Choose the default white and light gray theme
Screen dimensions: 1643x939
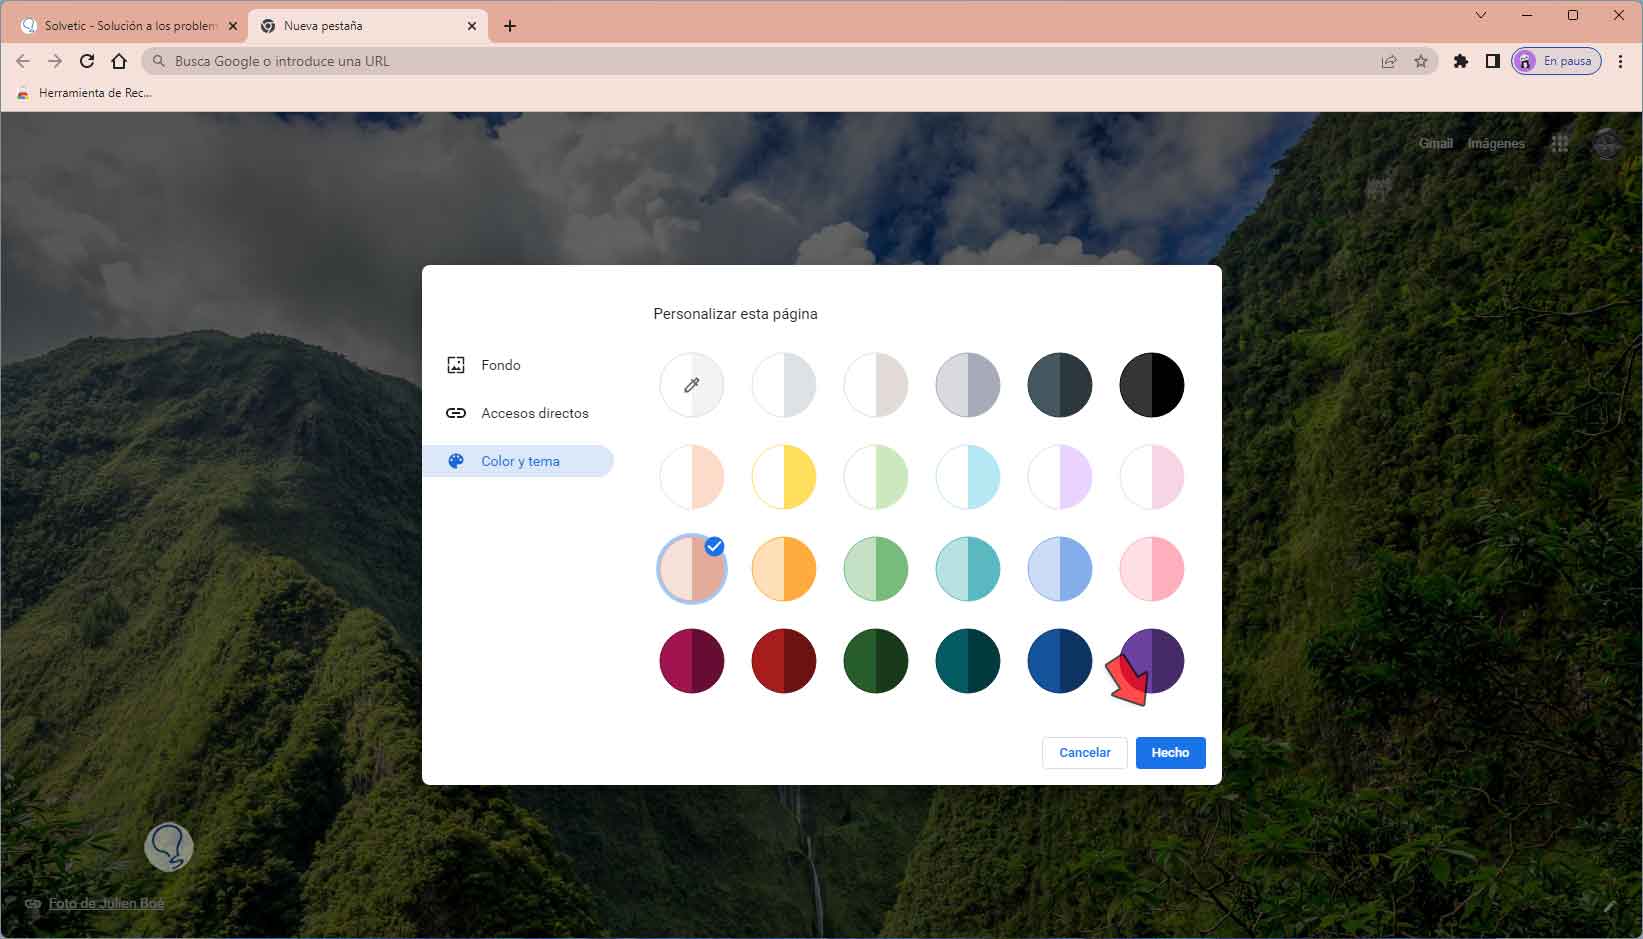point(784,385)
